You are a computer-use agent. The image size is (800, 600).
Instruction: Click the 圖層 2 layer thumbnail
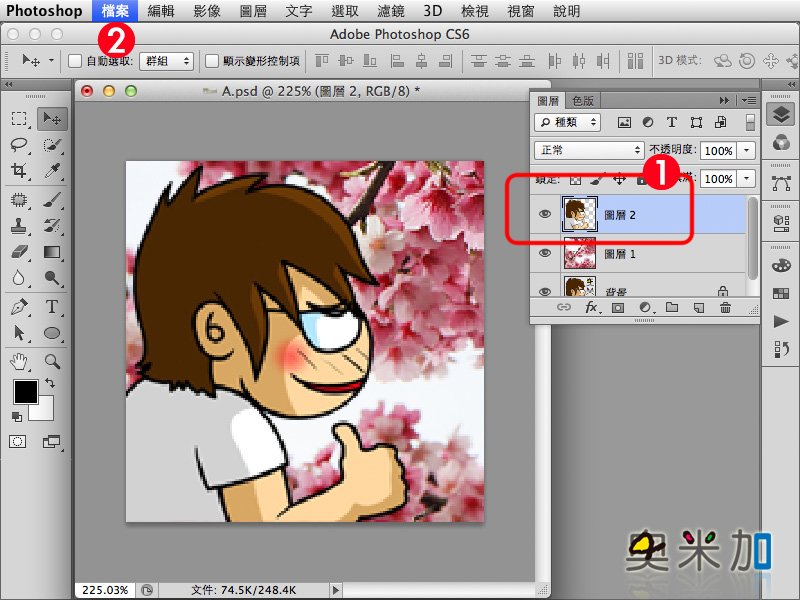[580, 214]
